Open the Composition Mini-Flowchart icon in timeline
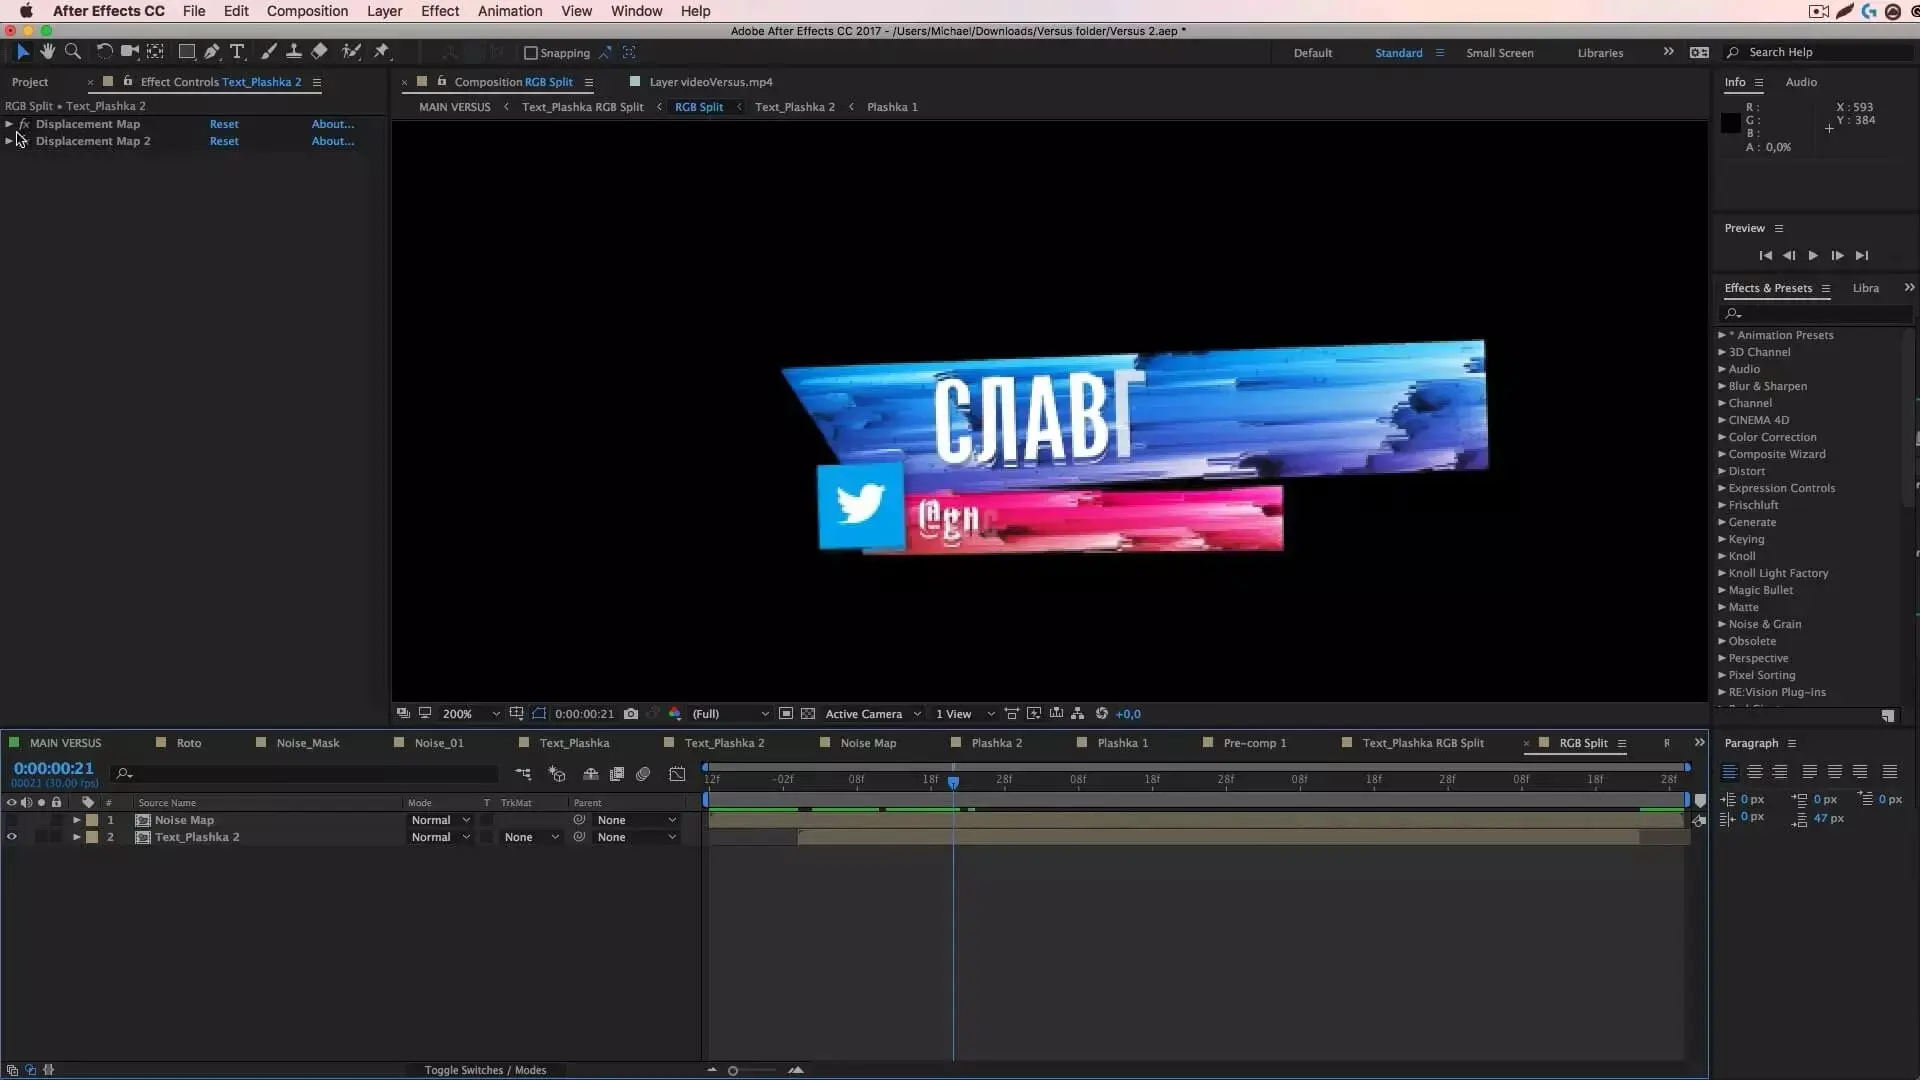This screenshot has width=1920, height=1080. point(523,774)
